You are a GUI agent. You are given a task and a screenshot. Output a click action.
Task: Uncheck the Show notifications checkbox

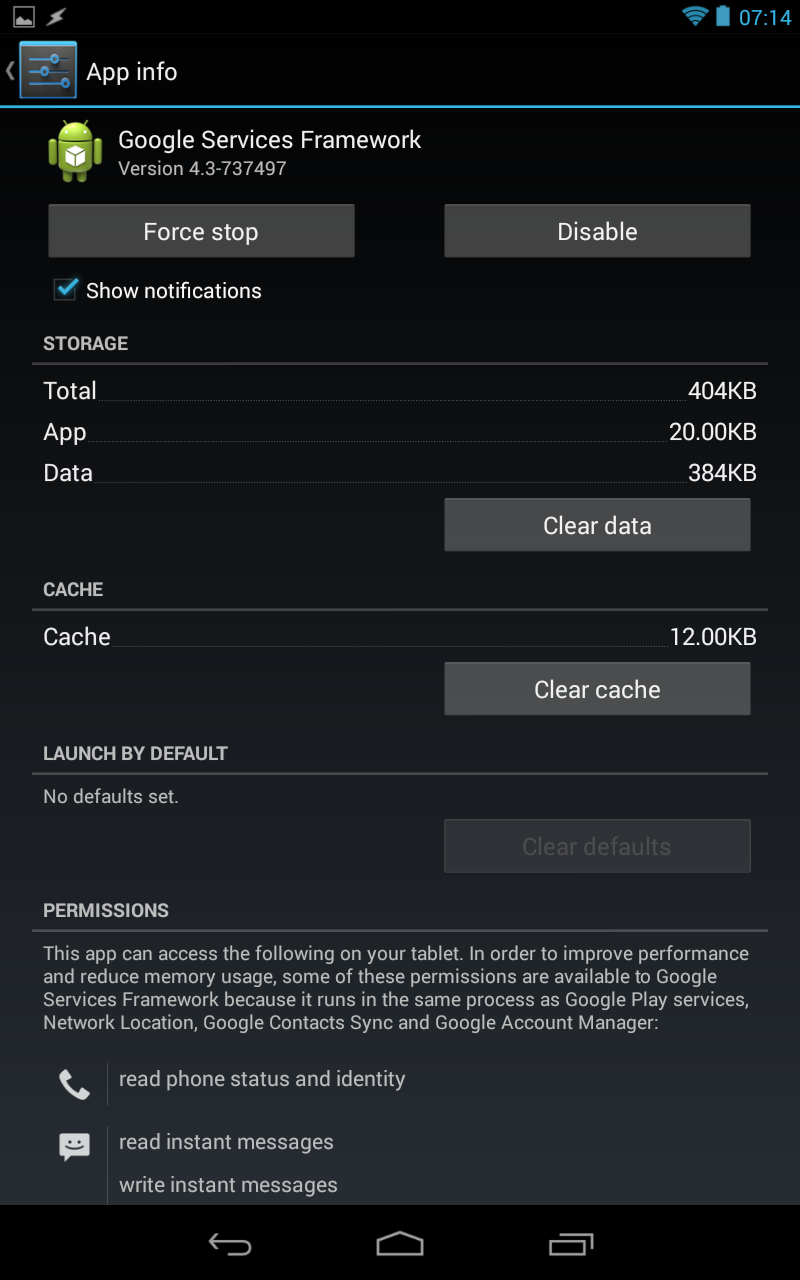pyautogui.click(x=66, y=289)
